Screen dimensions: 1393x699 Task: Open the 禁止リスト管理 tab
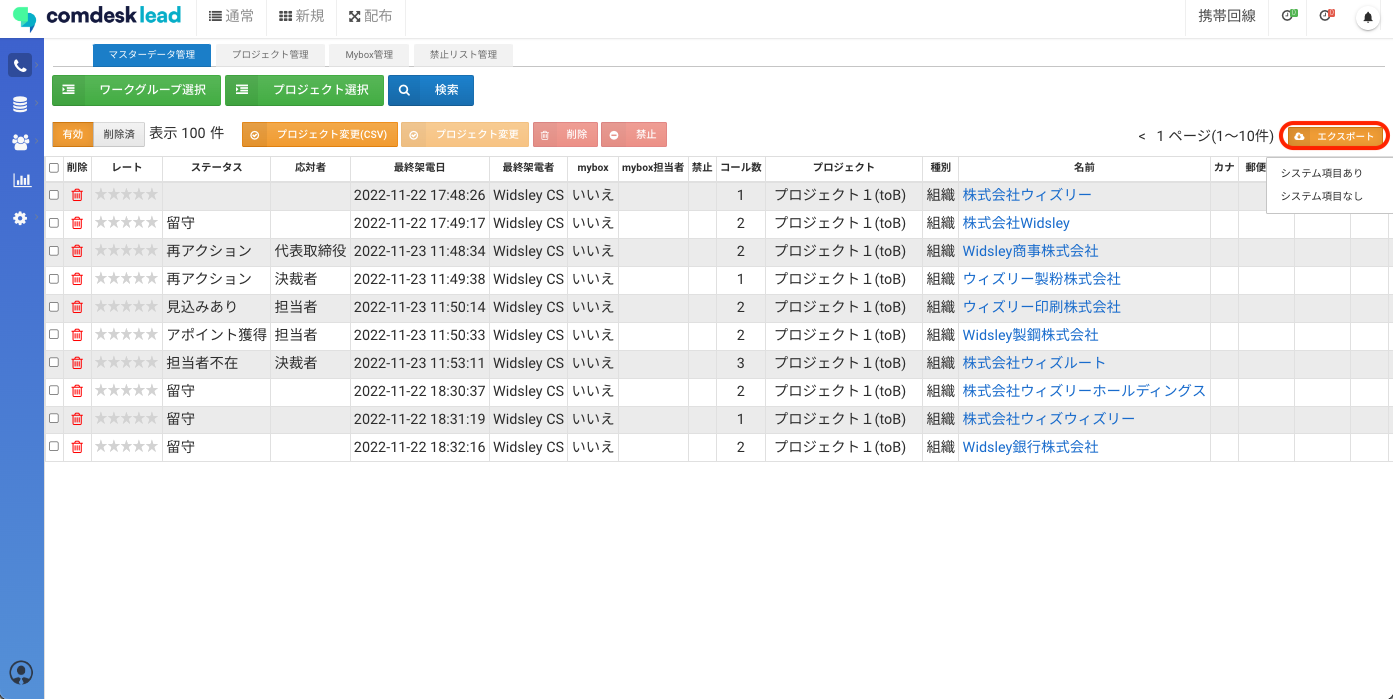464,55
